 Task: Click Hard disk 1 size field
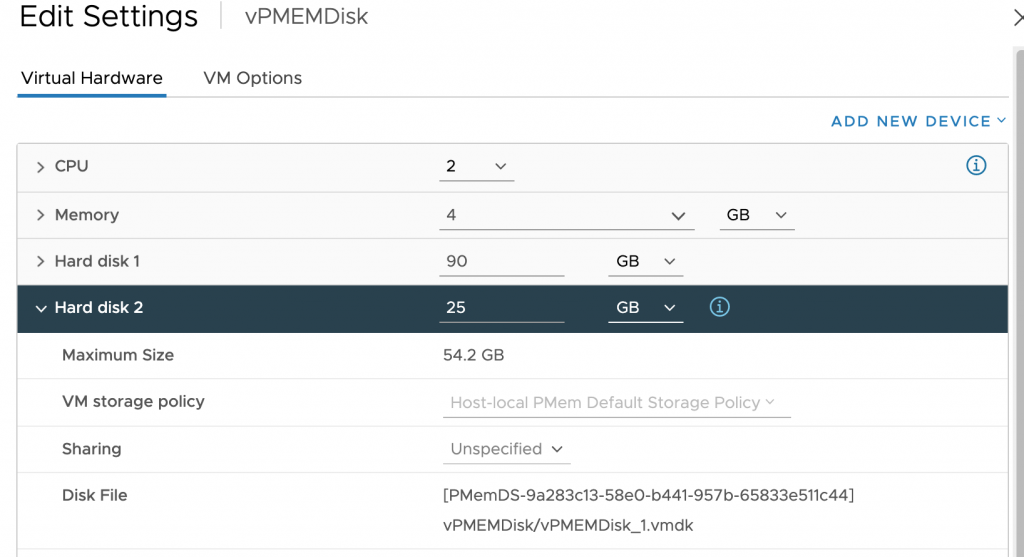[500, 261]
